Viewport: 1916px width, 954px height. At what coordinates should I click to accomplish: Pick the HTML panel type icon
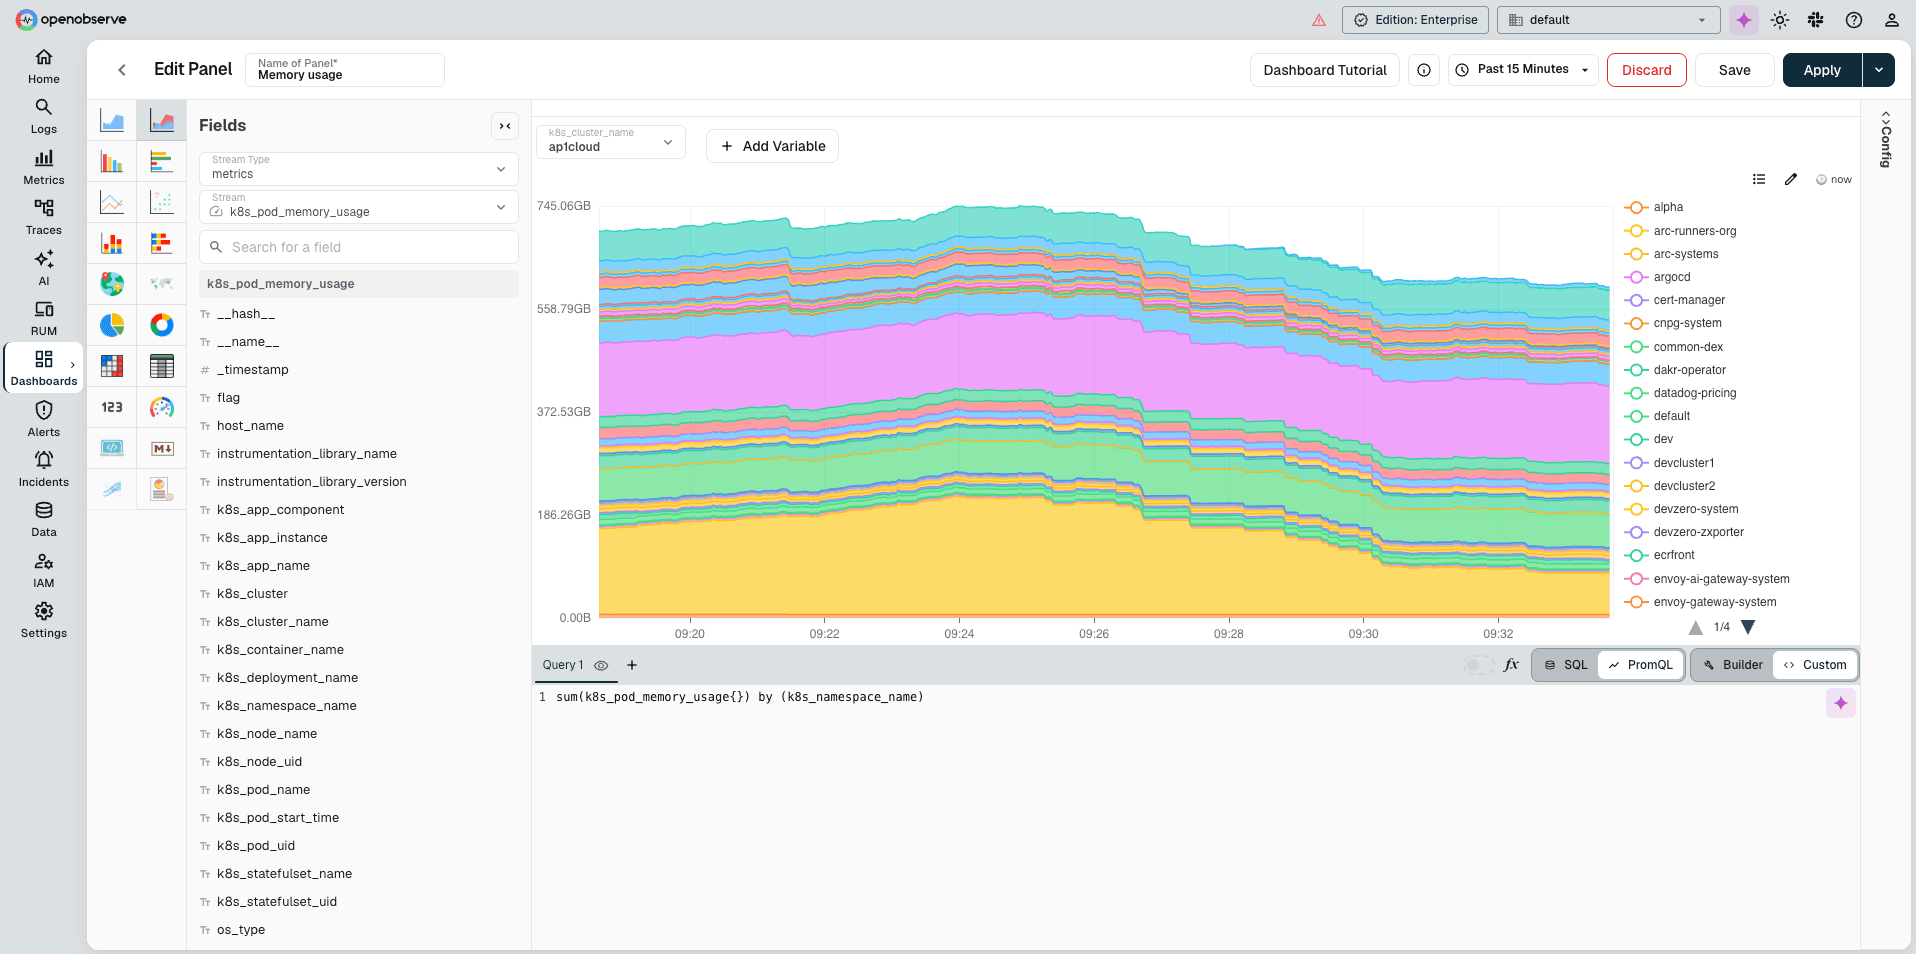[x=112, y=448]
